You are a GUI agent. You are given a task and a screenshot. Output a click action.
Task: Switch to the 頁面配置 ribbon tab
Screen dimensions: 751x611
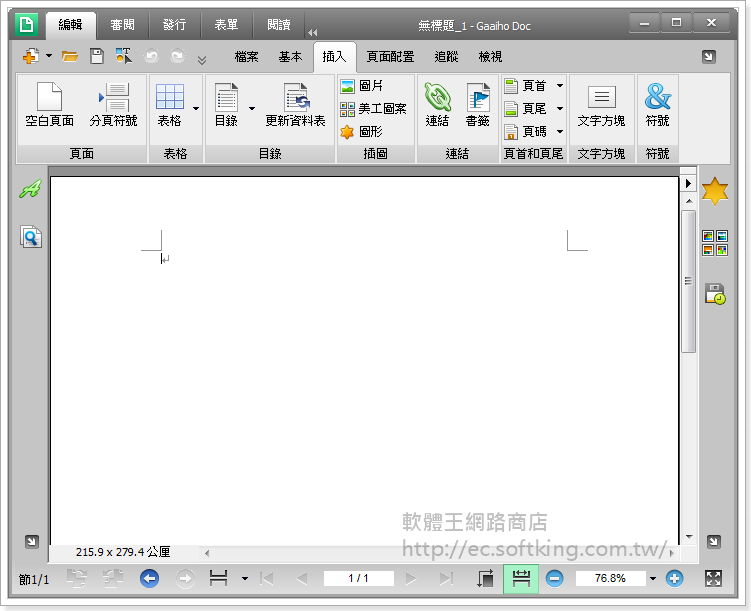(x=390, y=57)
